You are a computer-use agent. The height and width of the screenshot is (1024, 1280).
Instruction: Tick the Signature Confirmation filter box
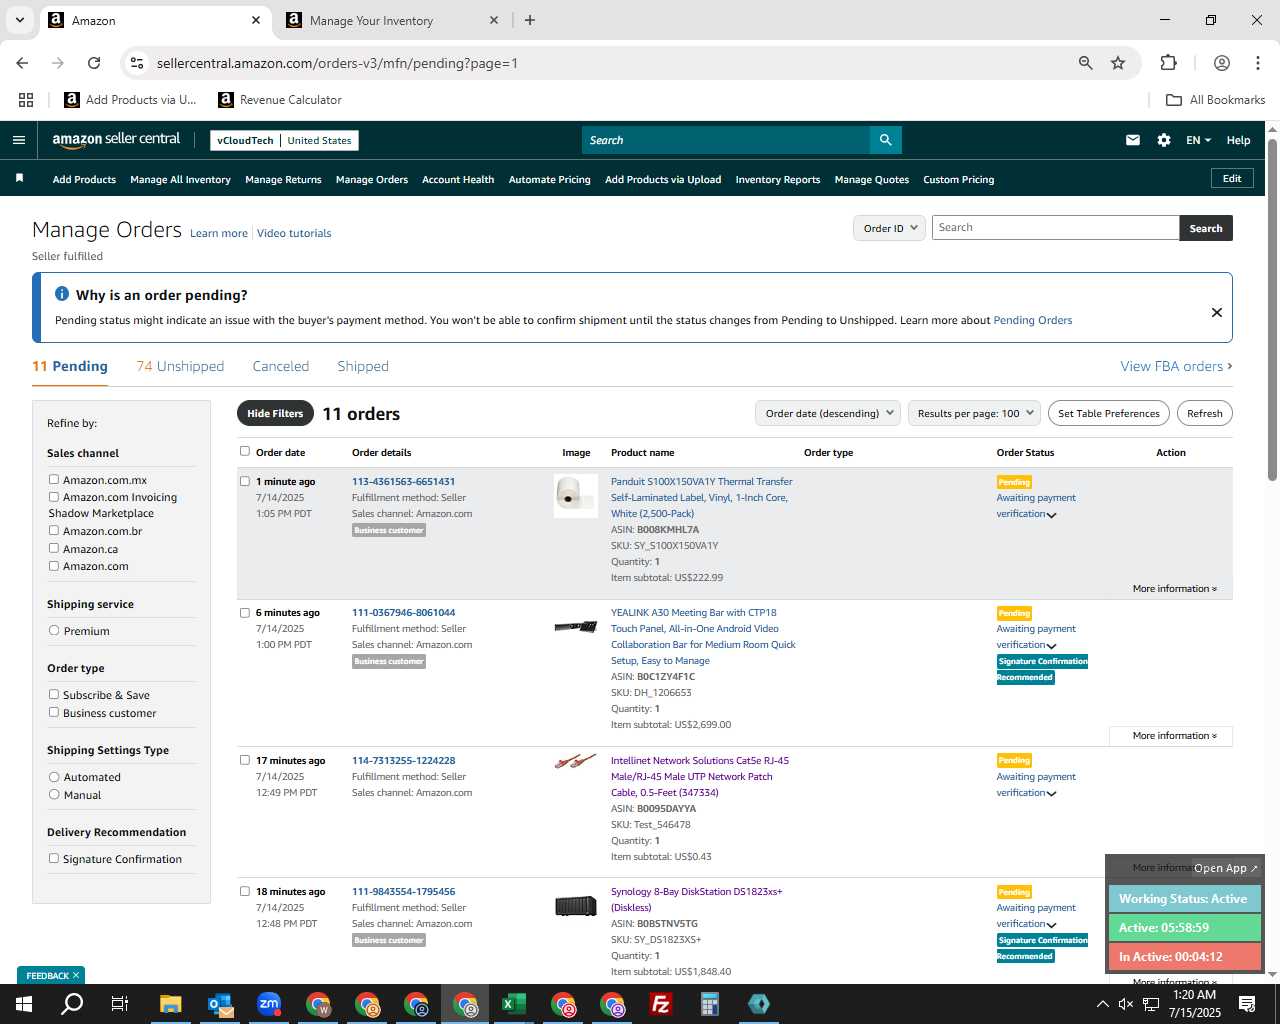(54, 858)
